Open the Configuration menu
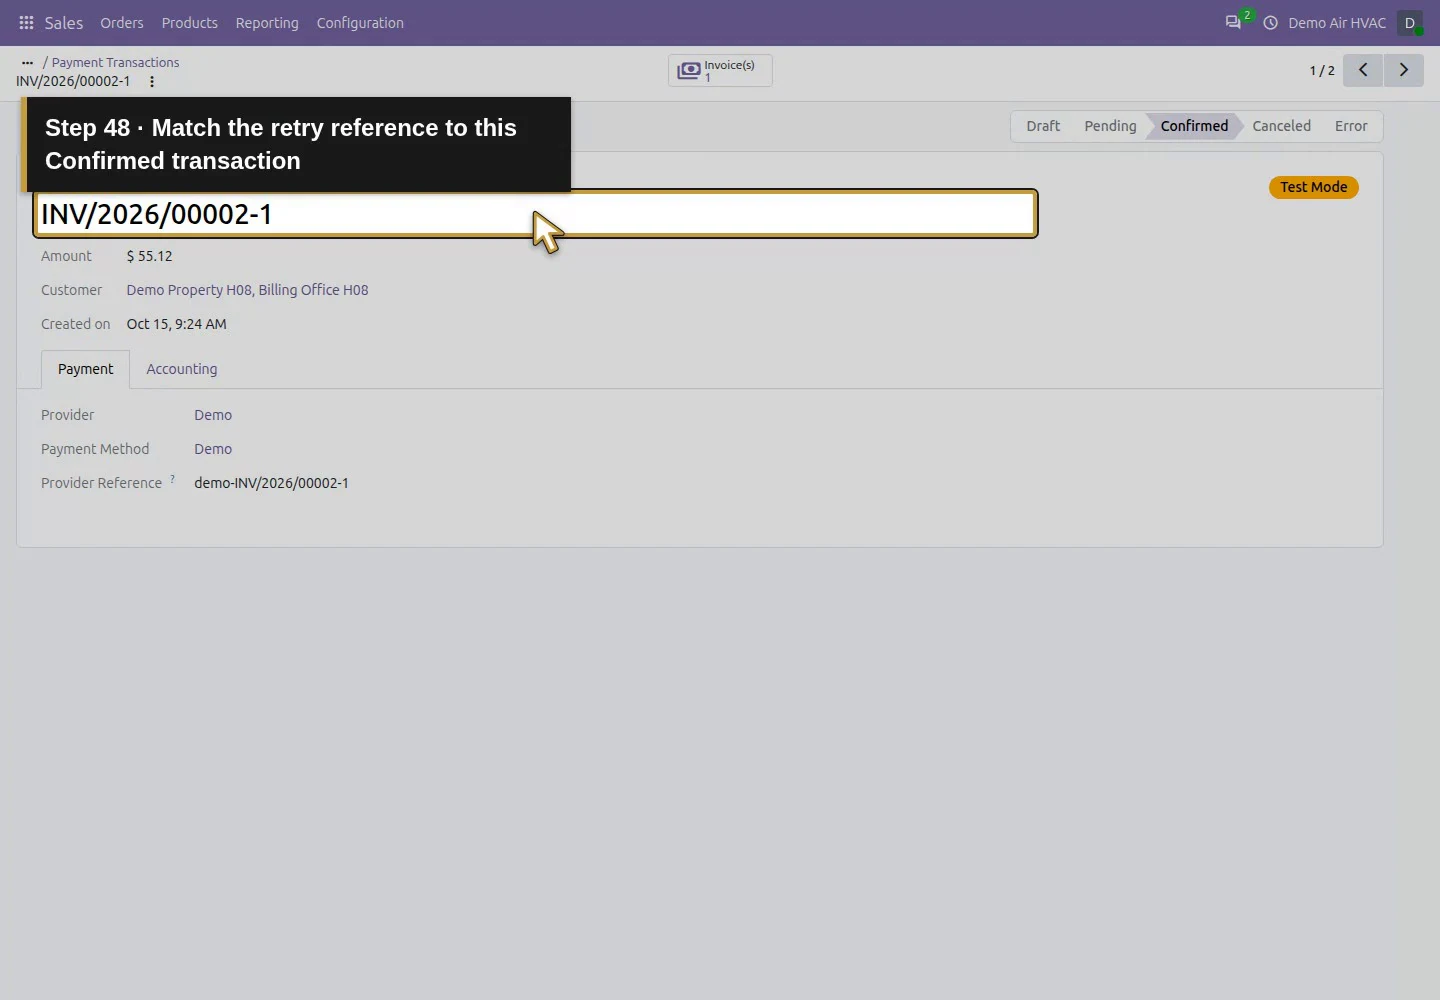This screenshot has width=1440, height=1000. point(360,23)
